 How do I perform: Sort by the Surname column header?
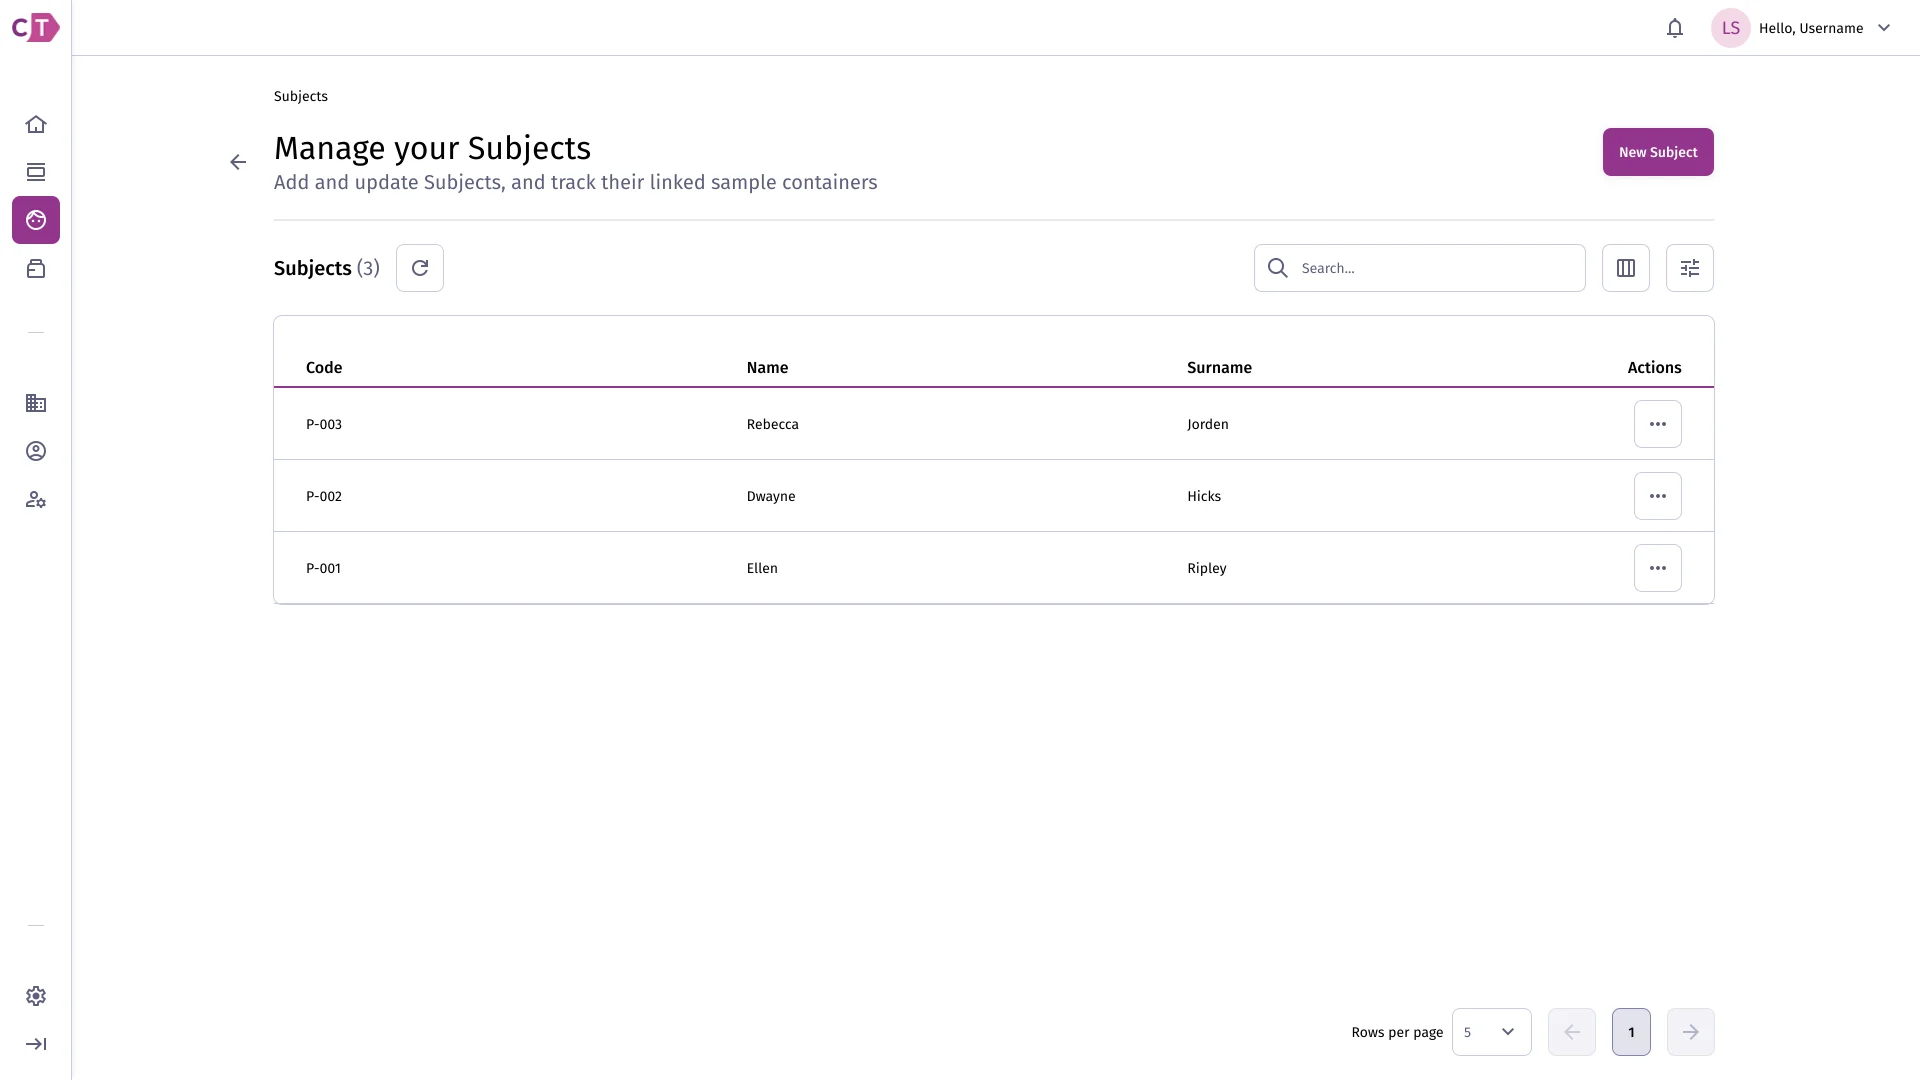(1219, 367)
